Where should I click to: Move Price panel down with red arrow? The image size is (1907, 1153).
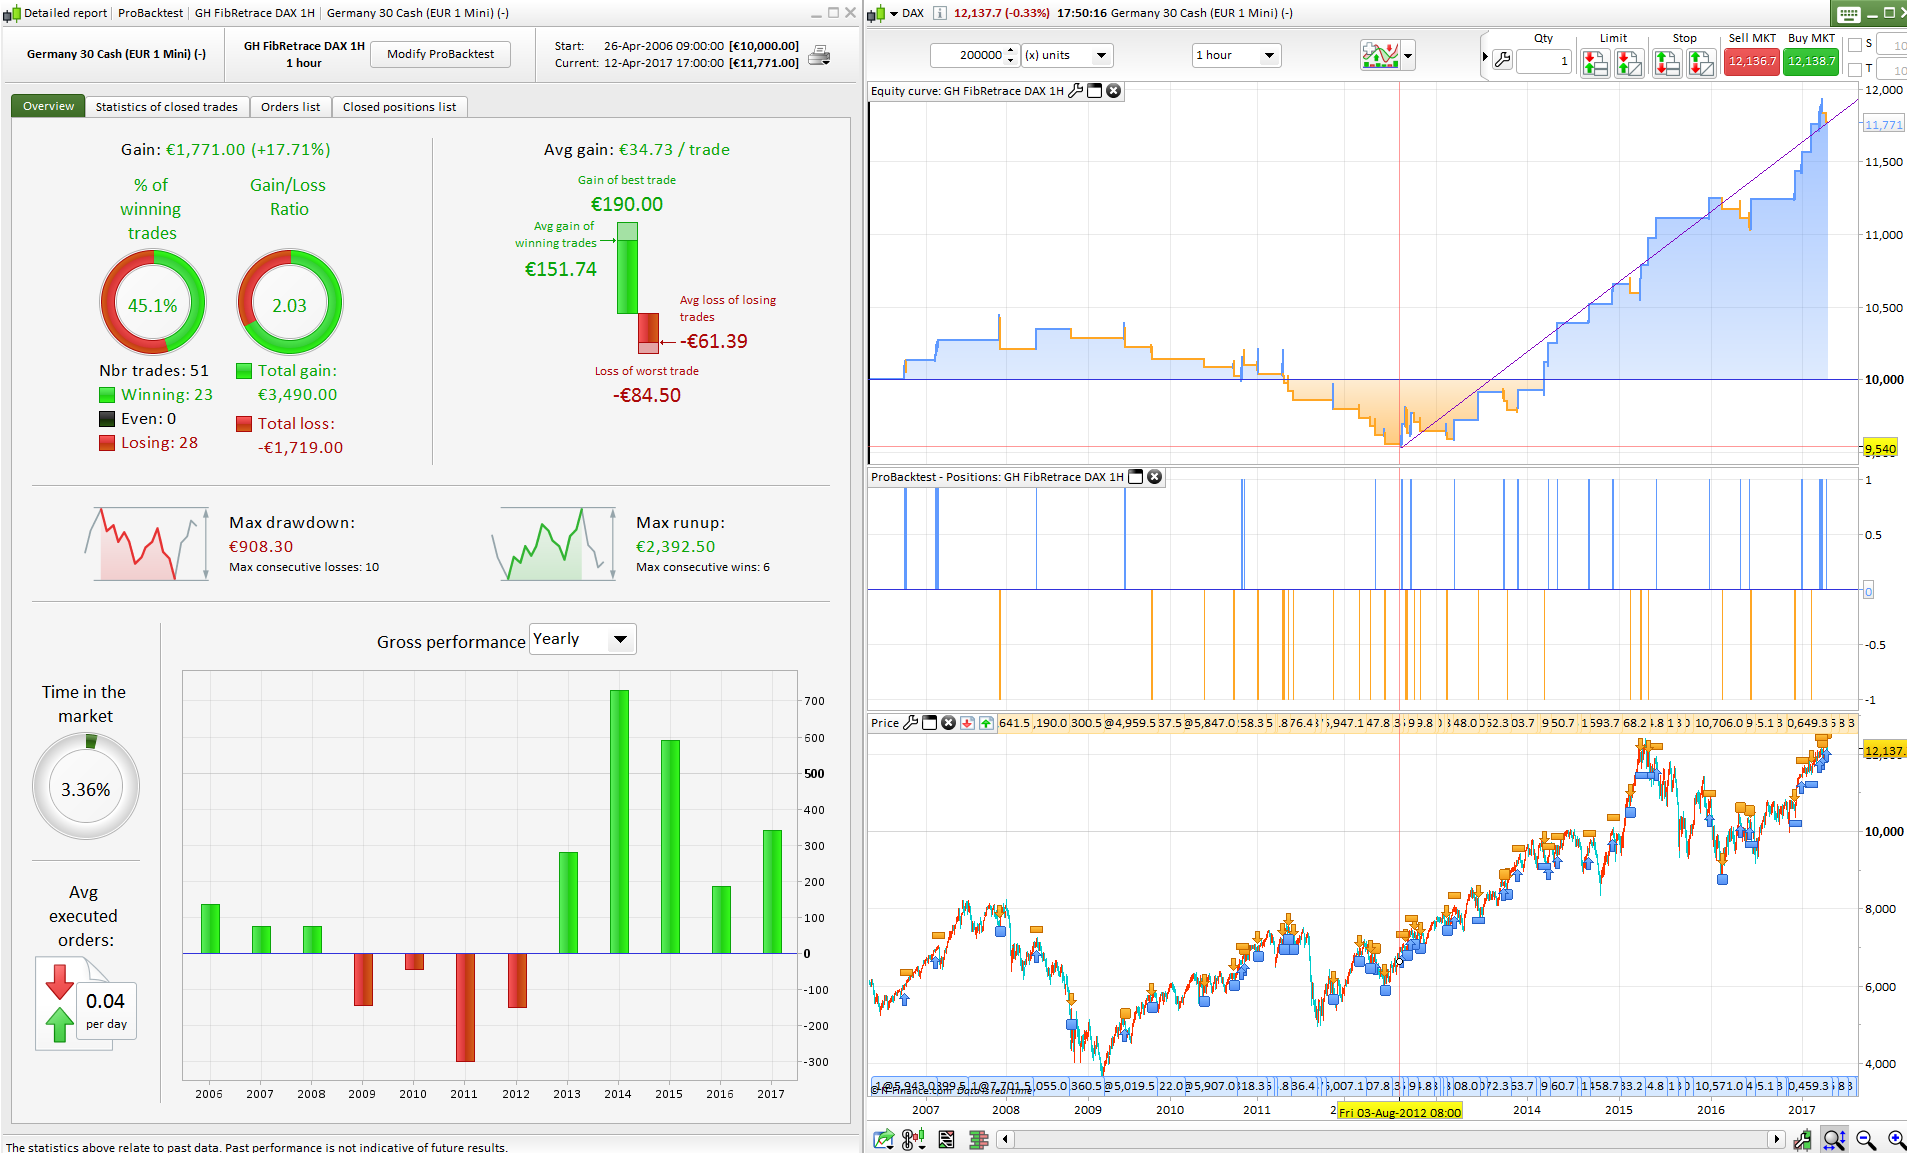coord(967,723)
